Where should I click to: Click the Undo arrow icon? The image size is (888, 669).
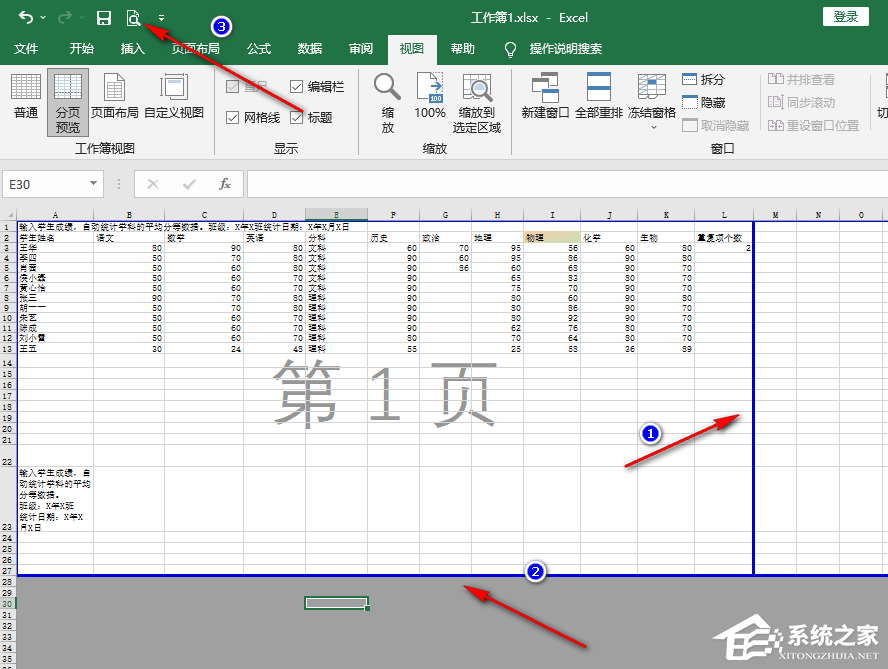click(x=25, y=18)
